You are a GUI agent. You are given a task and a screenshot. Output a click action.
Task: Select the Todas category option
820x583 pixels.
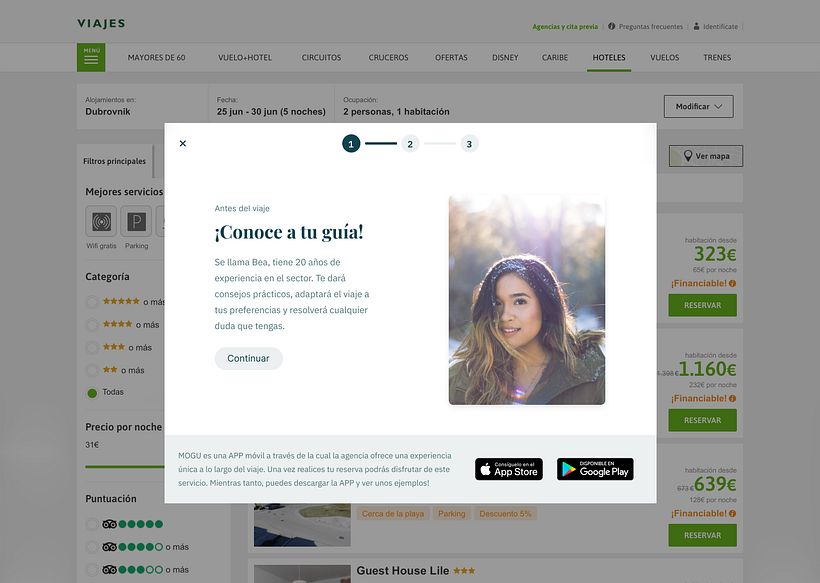coord(92,393)
